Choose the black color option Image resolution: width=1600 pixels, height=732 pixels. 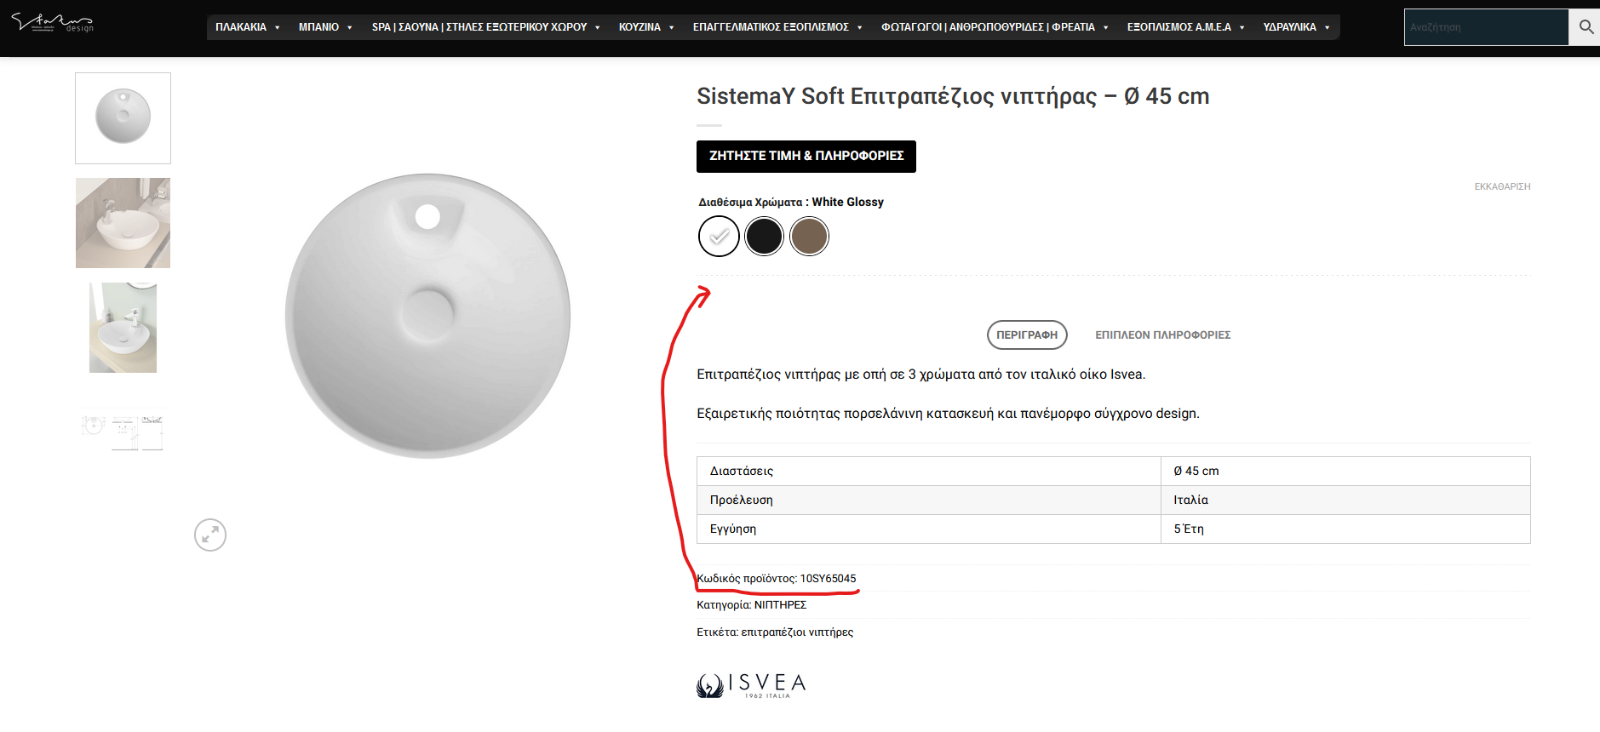tap(764, 236)
